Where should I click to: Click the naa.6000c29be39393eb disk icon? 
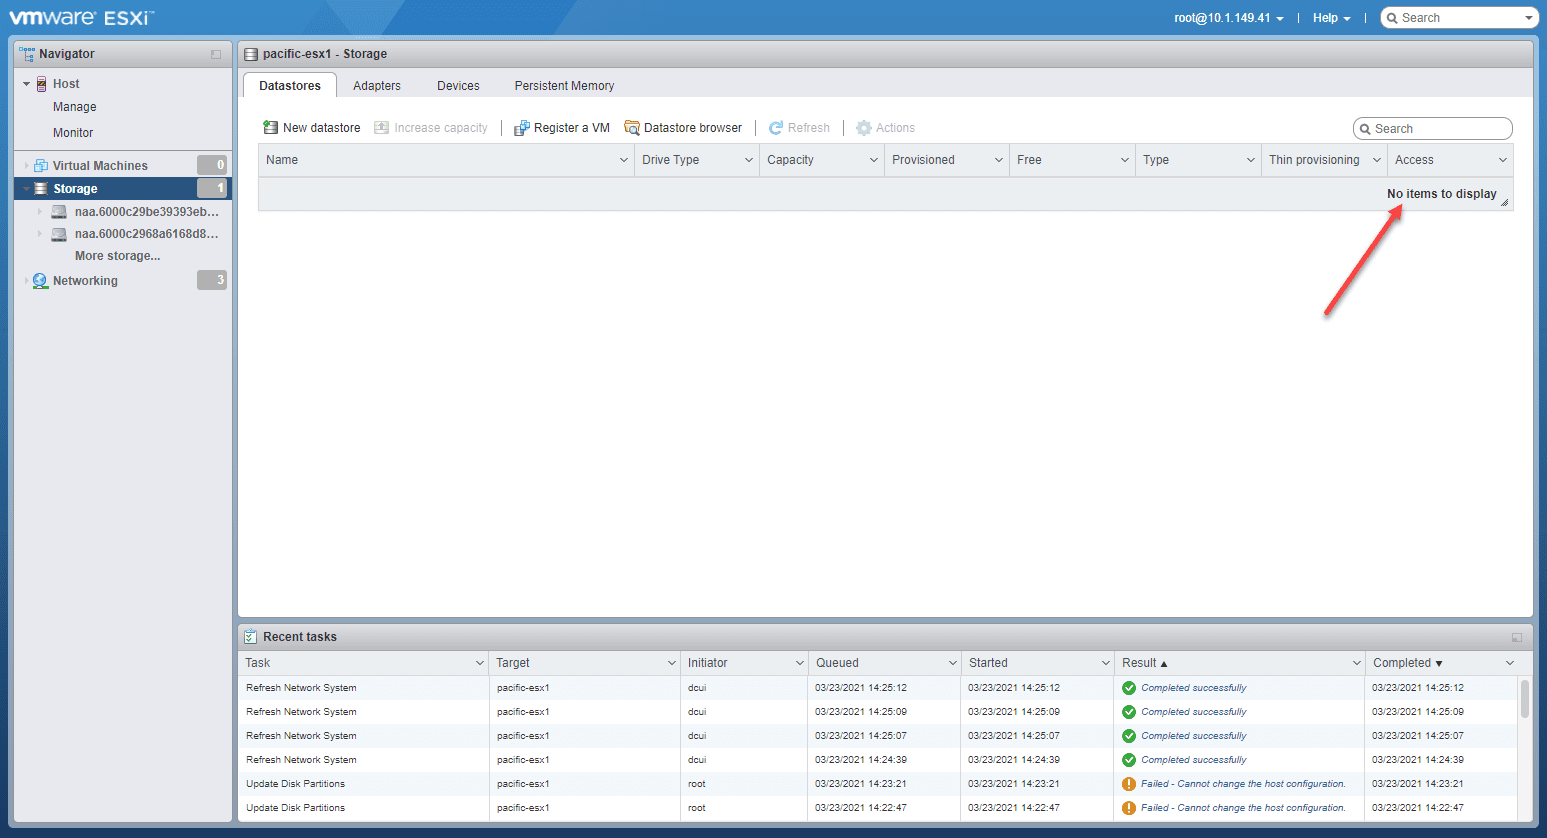tap(59, 212)
